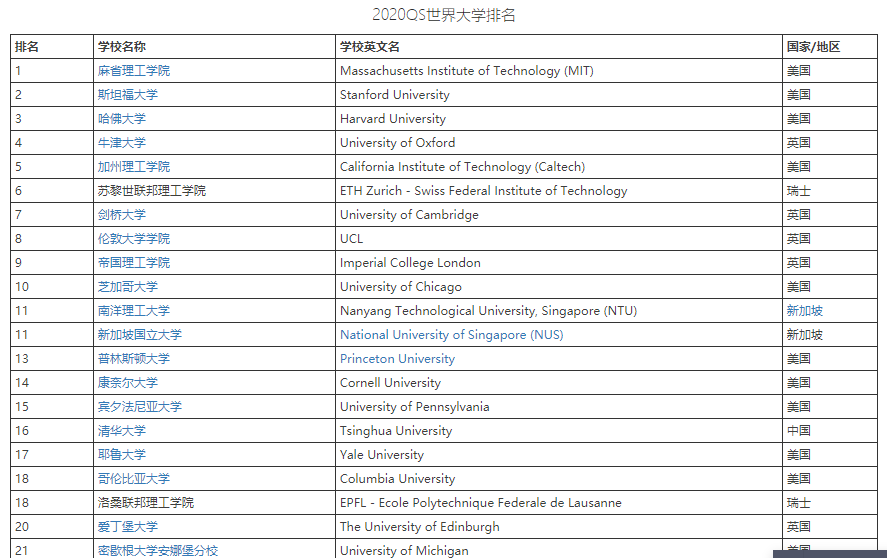
Task: Select the Nanyang Technological University cell
Action: click(x=559, y=311)
